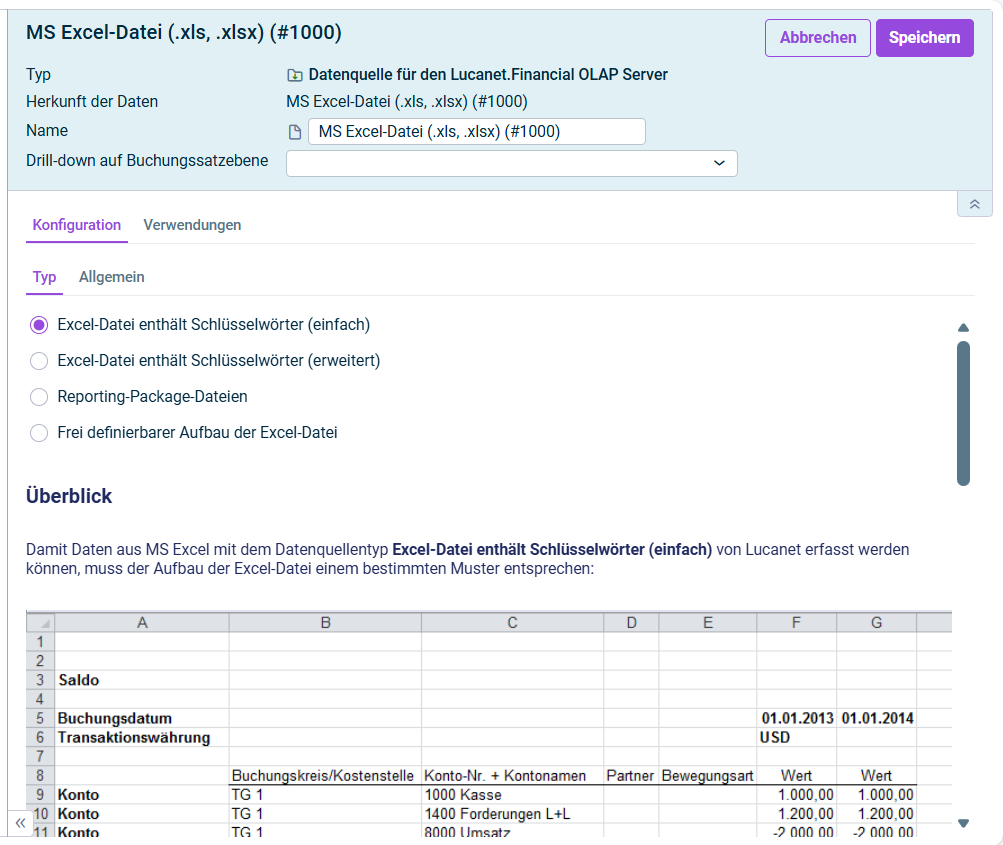Click the scroll-down arrow in content area
Image resolution: width=1003 pixels, height=845 pixels.
963,823
